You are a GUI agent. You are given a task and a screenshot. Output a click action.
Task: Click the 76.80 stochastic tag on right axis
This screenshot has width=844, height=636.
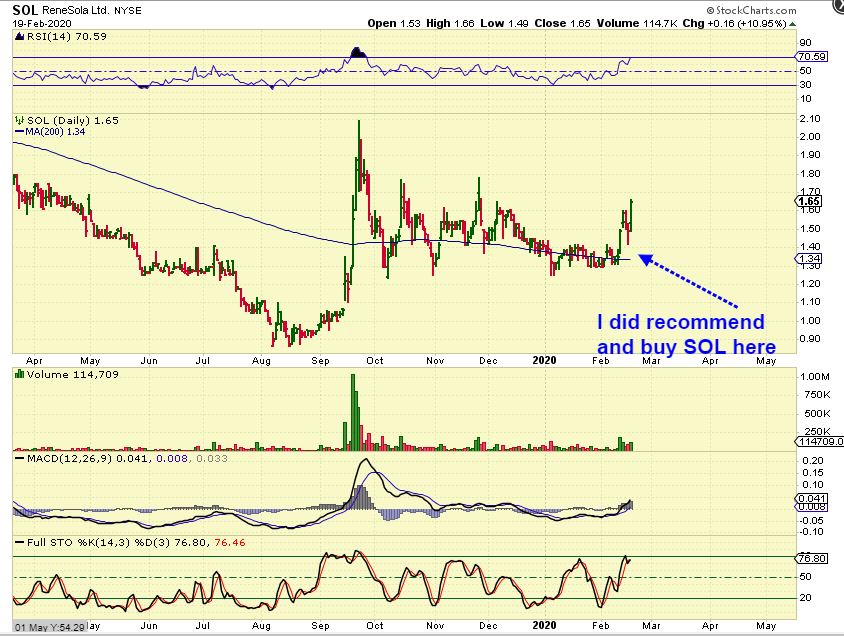[812, 559]
